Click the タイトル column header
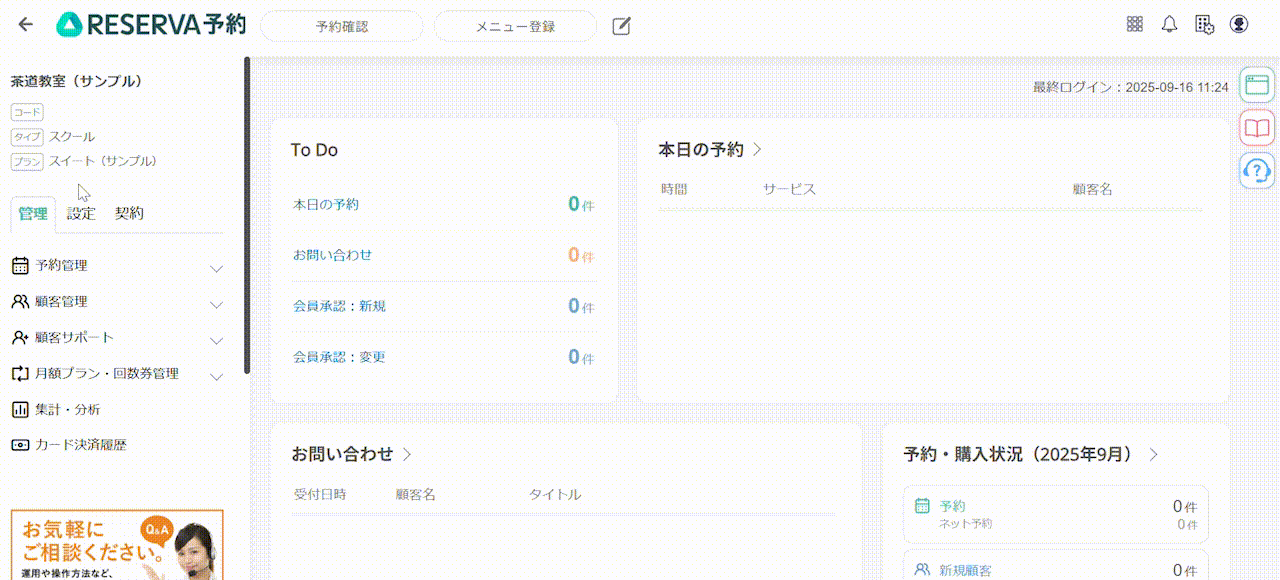Viewport: 1280px width, 580px height. coord(555,495)
